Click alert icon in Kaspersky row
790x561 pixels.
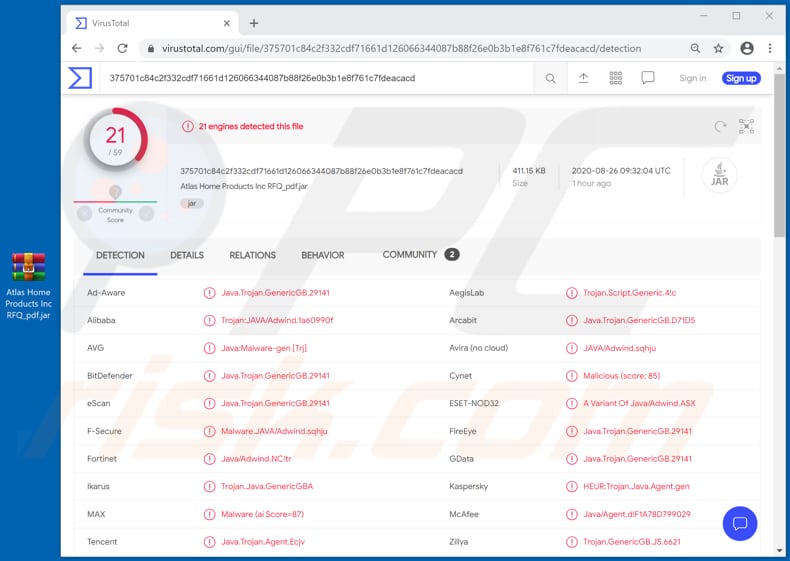(x=571, y=486)
